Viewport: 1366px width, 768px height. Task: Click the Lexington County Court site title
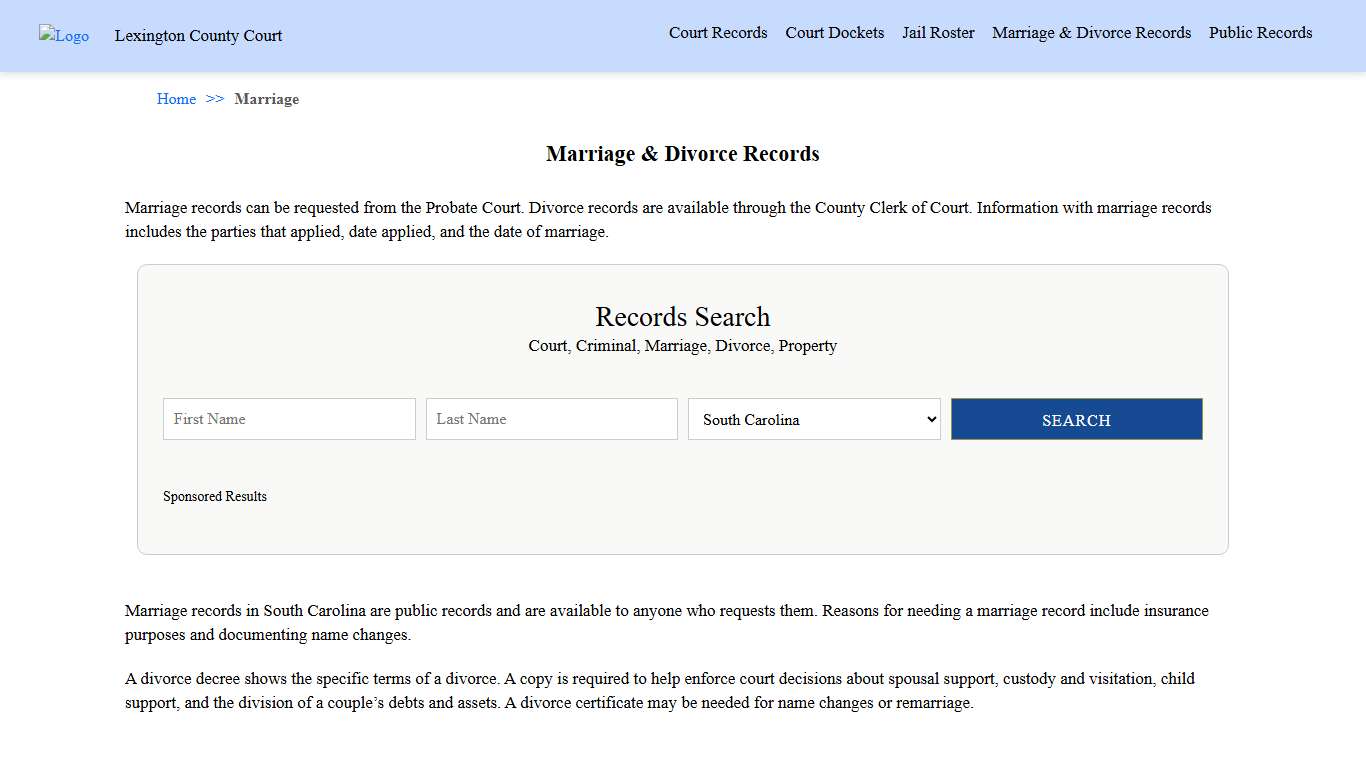[198, 36]
